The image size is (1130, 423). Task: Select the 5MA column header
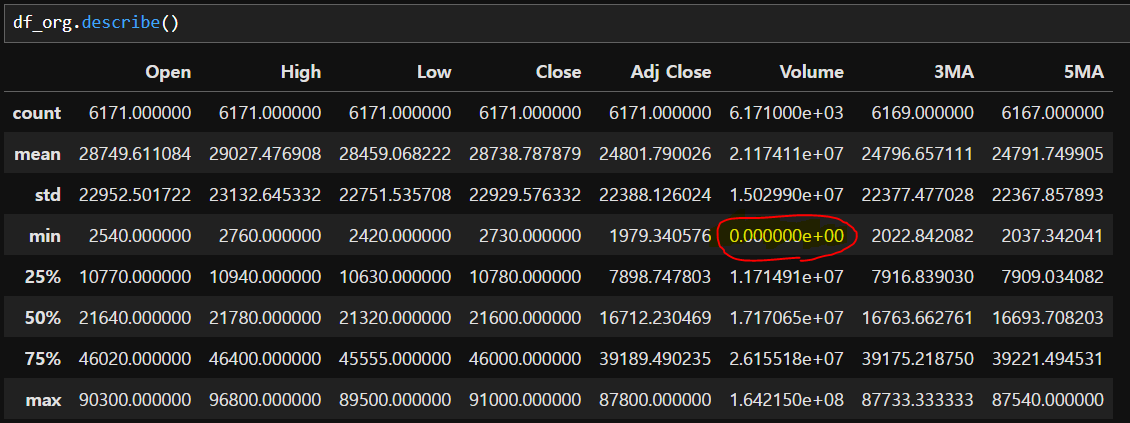tap(1083, 72)
